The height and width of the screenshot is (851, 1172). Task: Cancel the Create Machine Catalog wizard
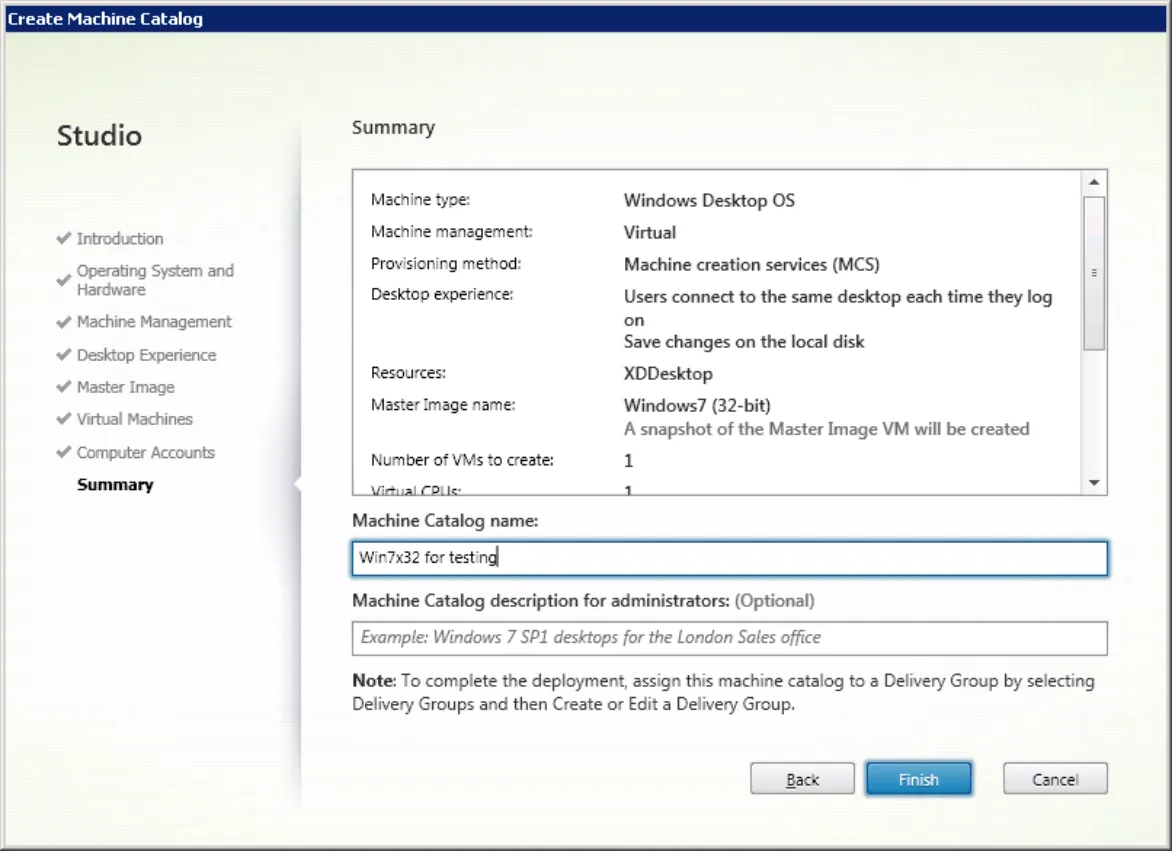click(x=1055, y=779)
